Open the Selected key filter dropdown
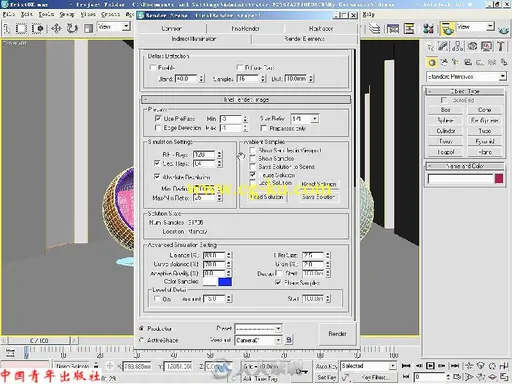Viewport: 512px width, 384px height. (368, 366)
